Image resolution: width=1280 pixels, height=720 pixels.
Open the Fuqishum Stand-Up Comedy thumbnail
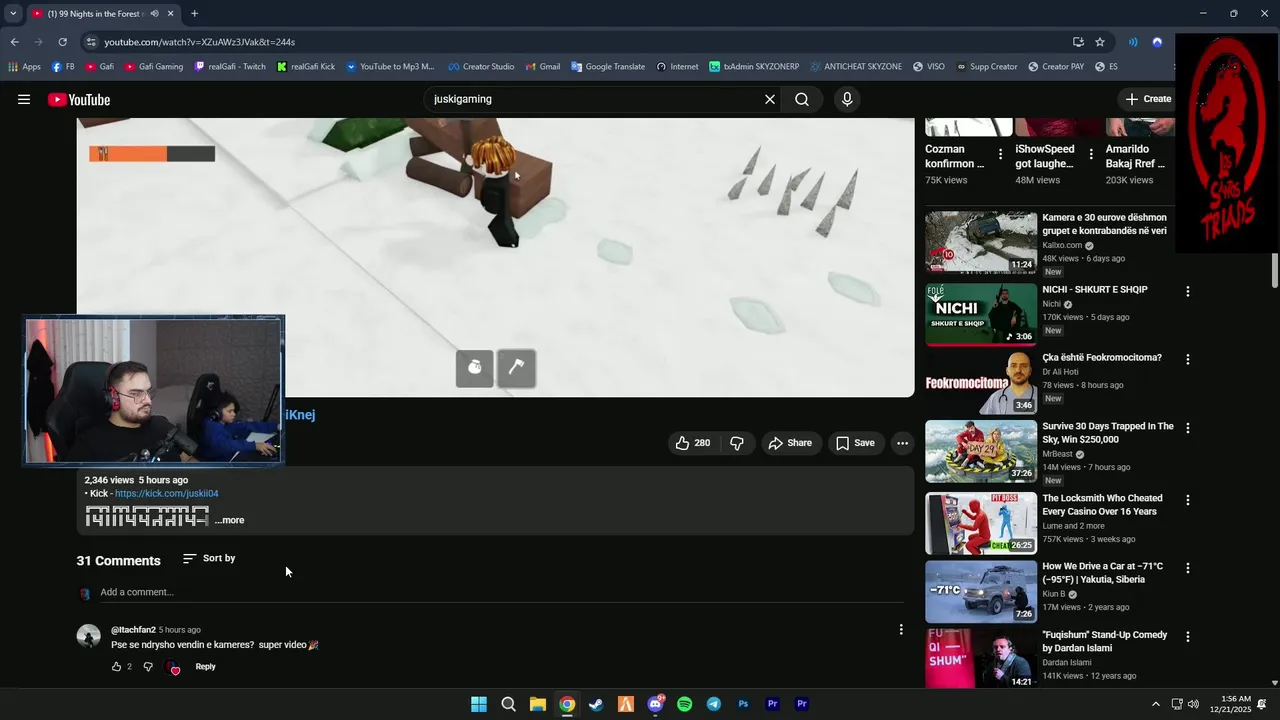(981, 659)
